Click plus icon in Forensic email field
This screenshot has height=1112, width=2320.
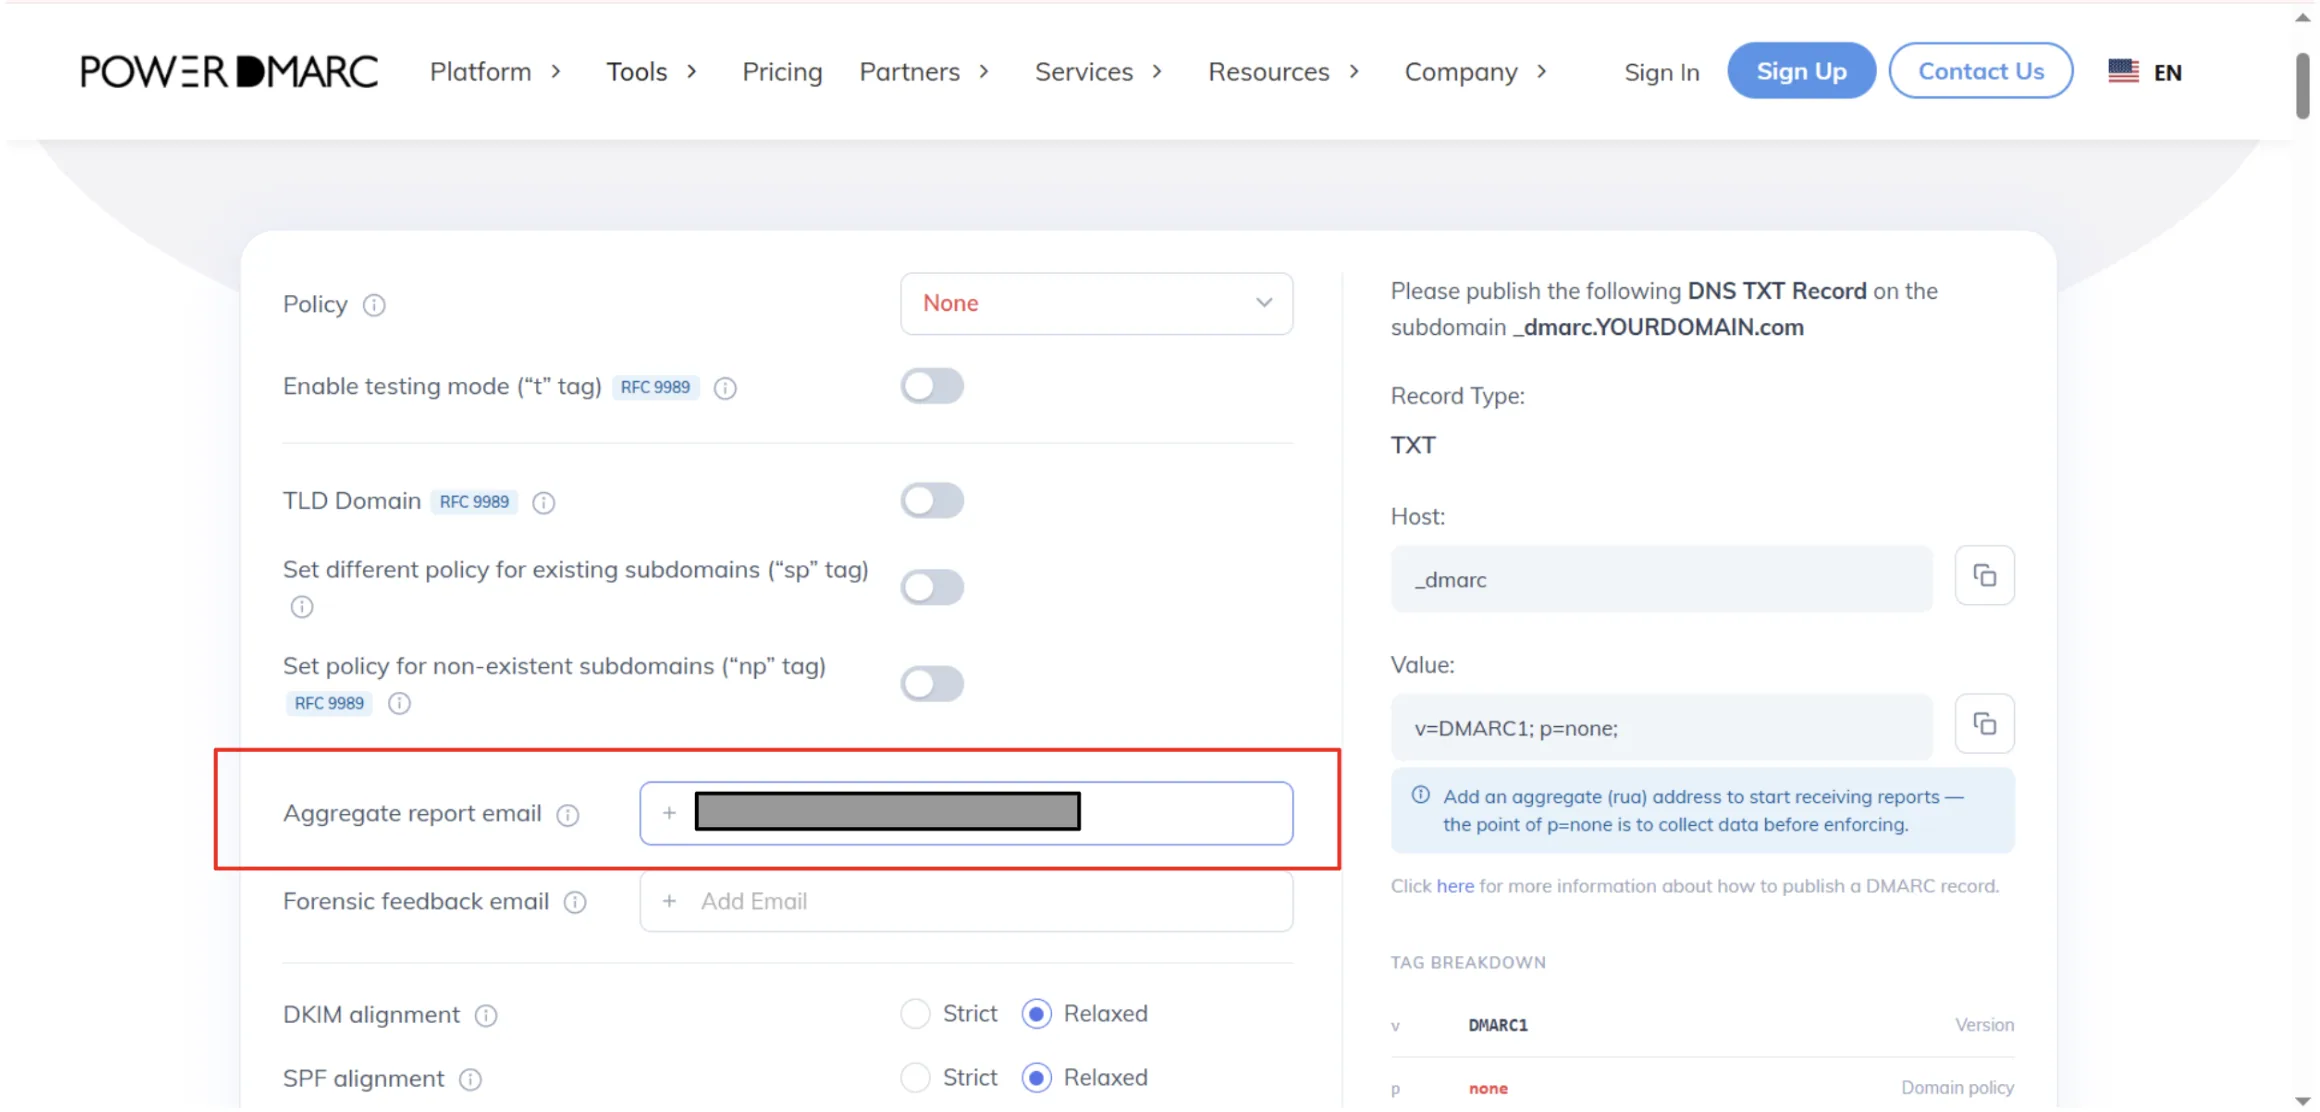669,902
